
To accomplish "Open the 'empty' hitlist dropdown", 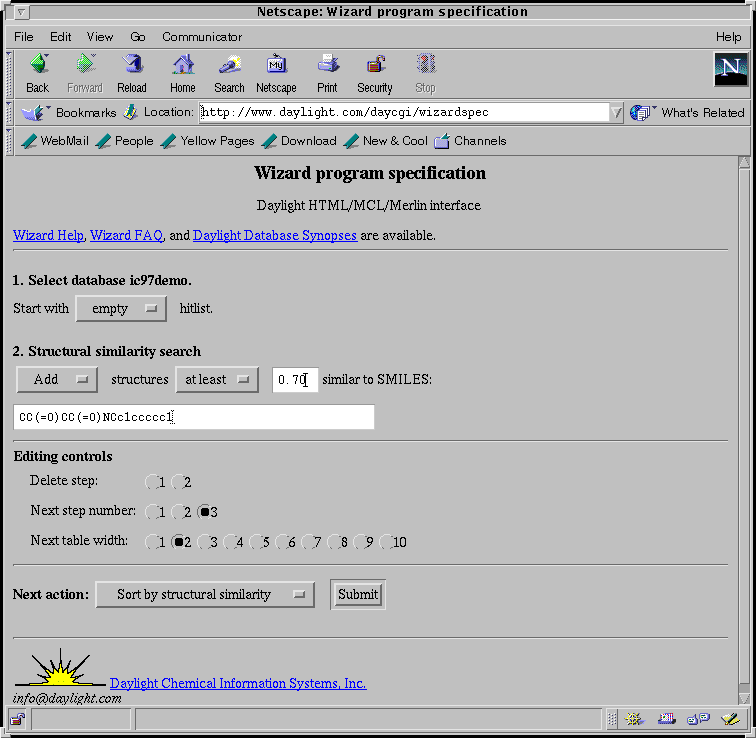I will tap(121, 309).
